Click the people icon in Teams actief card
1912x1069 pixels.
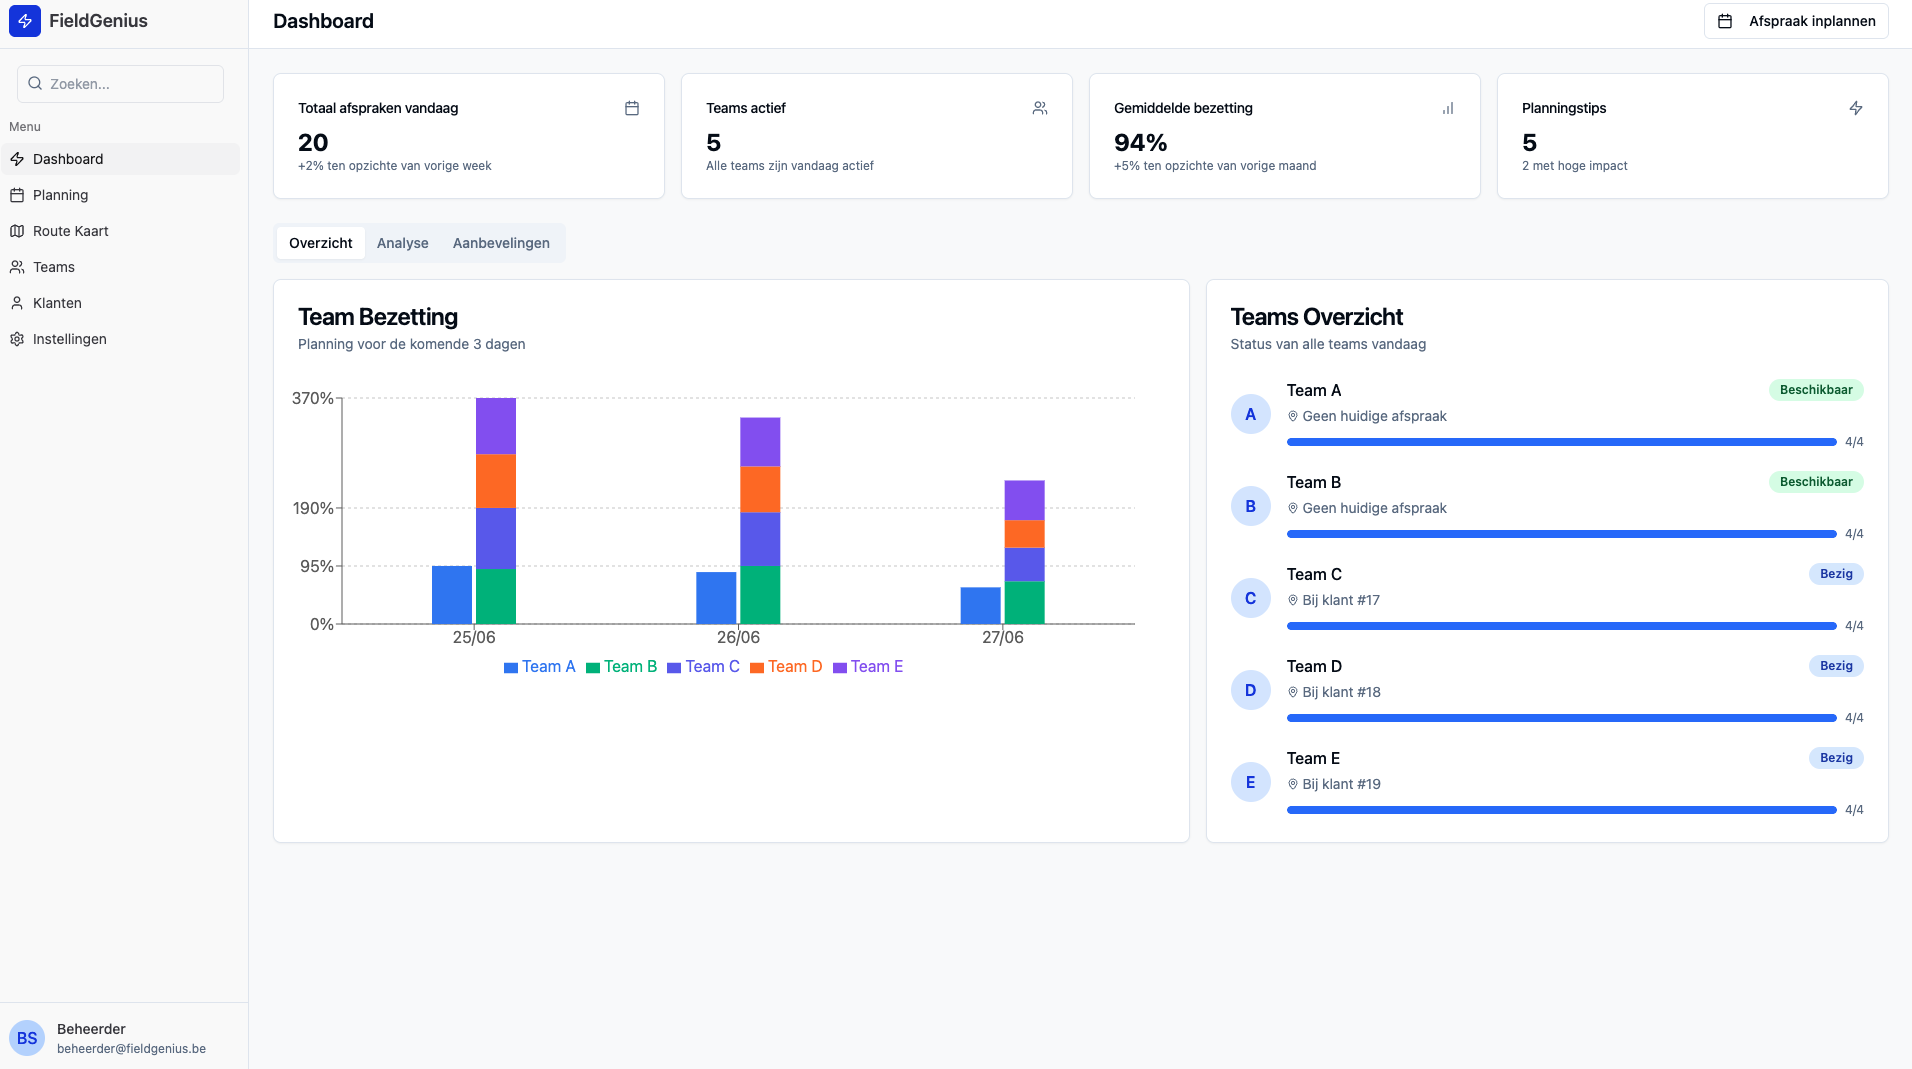point(1040,108)
